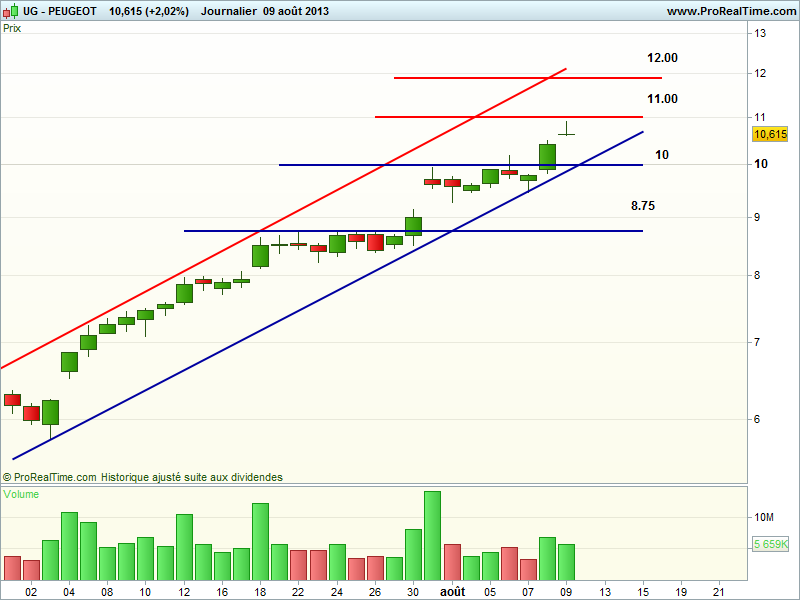
Task: Select the tallest green volume bar
Action: [432, 535]
